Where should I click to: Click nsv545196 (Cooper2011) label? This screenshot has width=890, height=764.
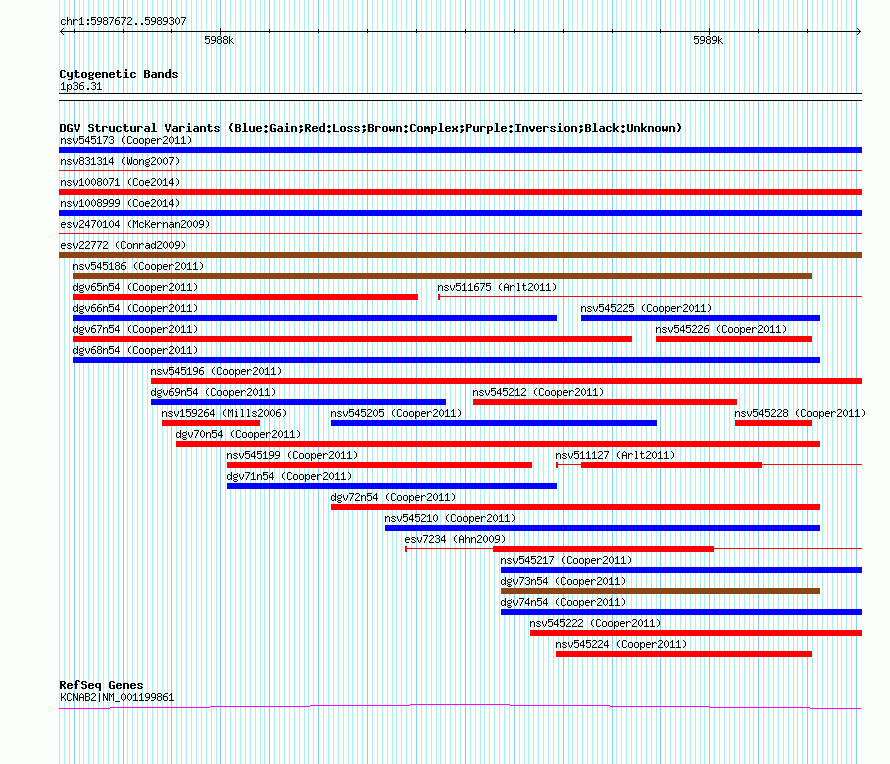tap(216, 371)
